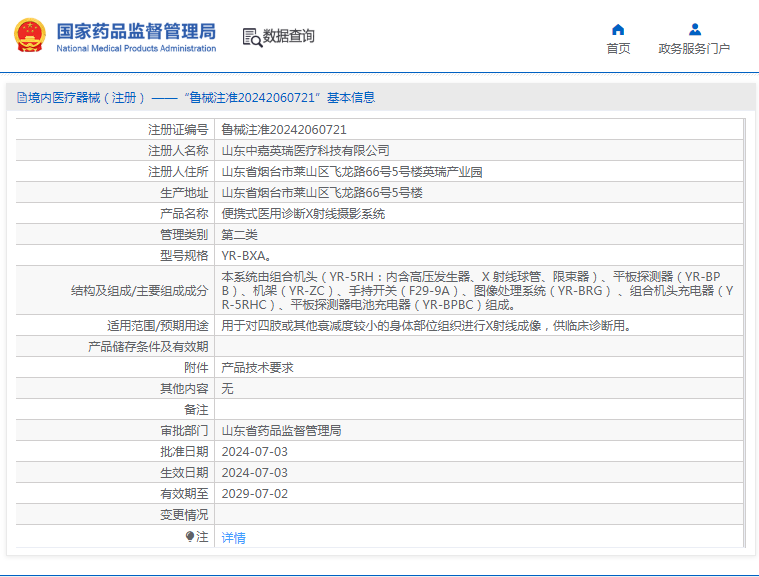
Task: Click the 审批部门 row label
Action: pos(184,431)
